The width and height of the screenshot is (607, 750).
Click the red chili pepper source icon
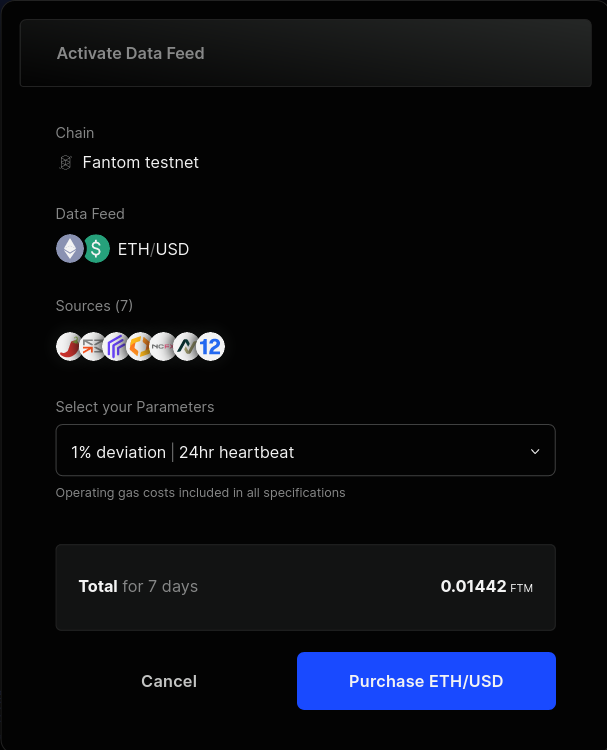coord(69,347)
